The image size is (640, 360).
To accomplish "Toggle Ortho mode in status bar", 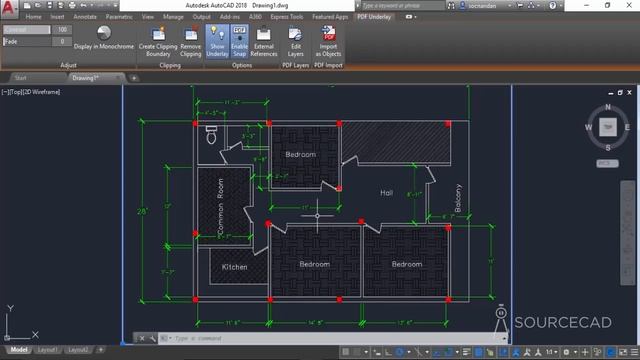I will pos(388,352).
